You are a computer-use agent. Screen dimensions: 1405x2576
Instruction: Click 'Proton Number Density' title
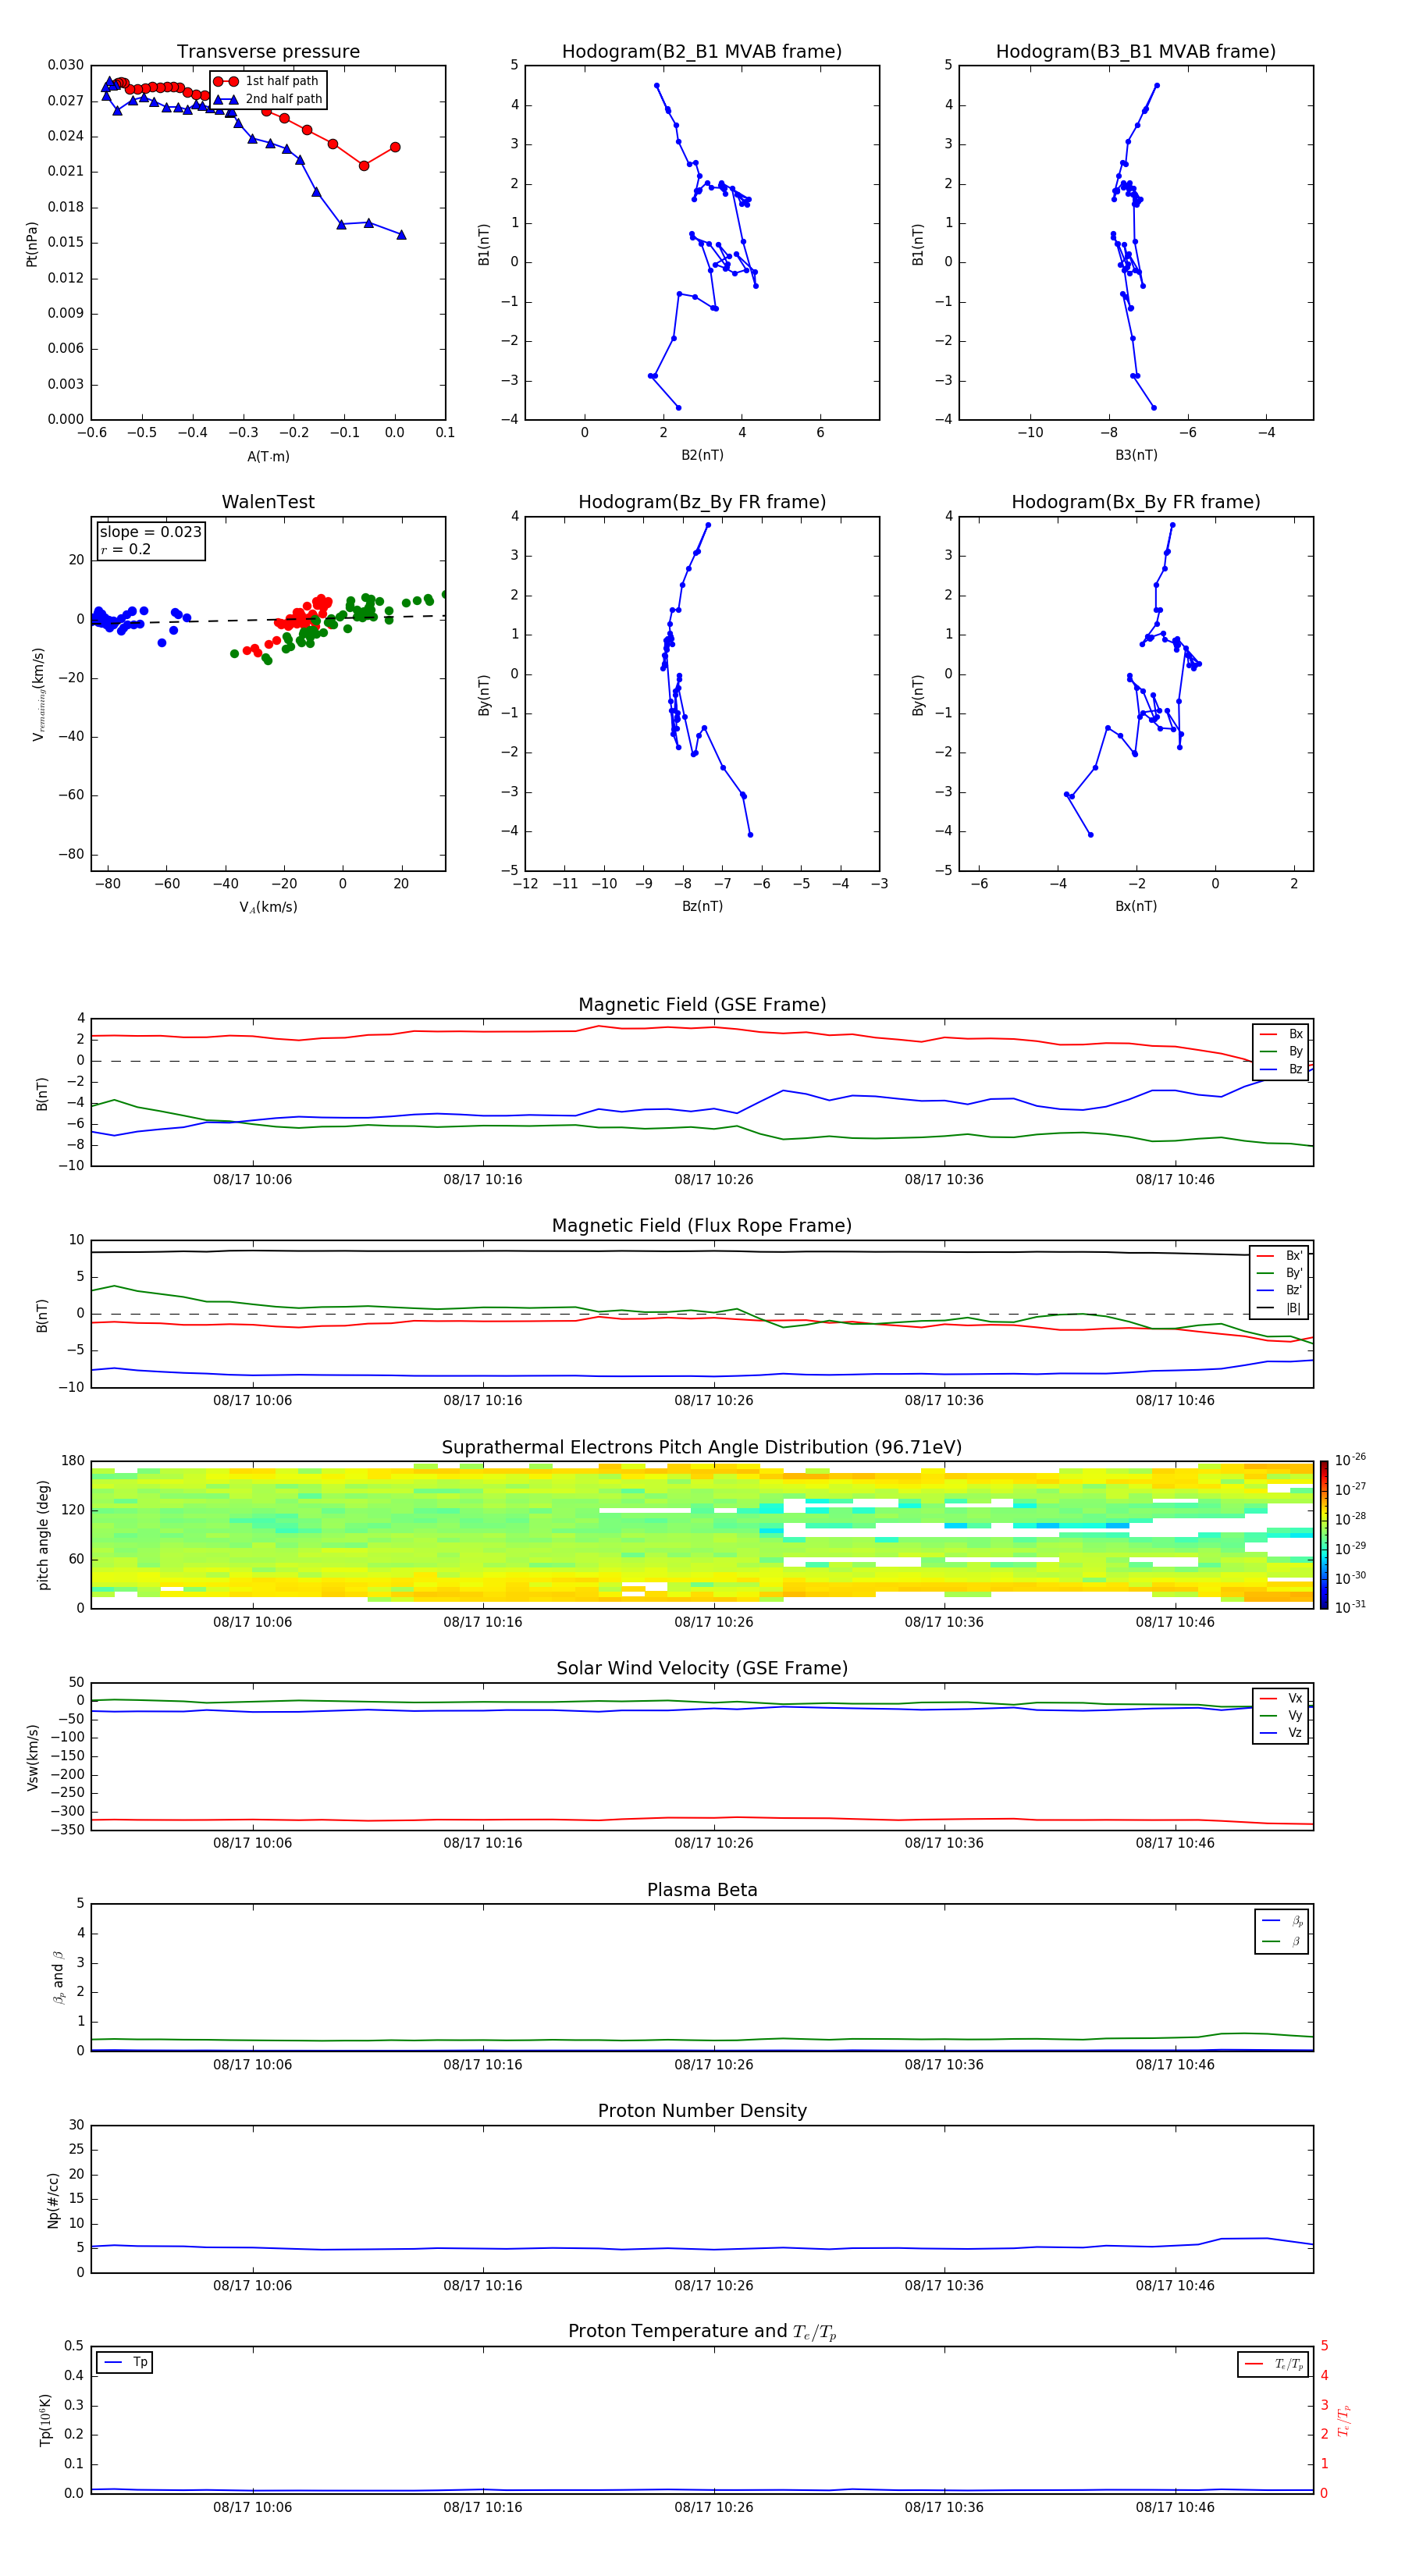[x=702, y=2111]
